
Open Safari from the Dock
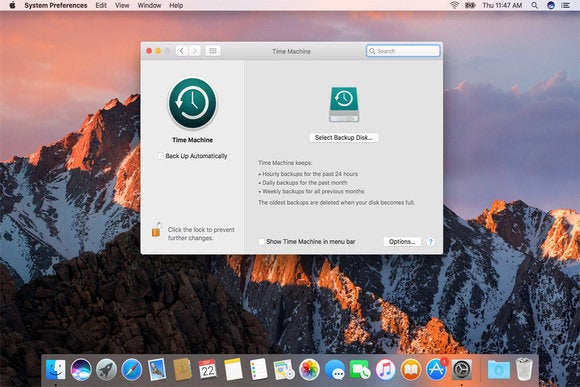point(131,369)
